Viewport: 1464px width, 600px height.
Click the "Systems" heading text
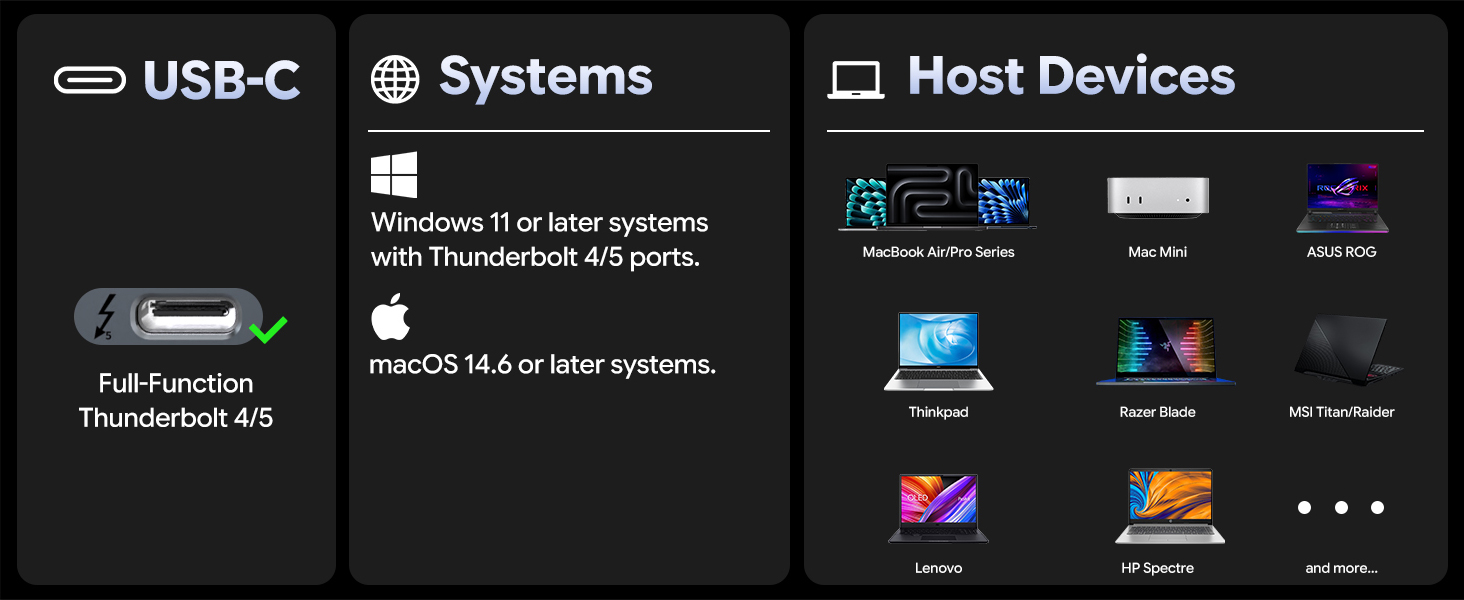(x=546, y=77)
